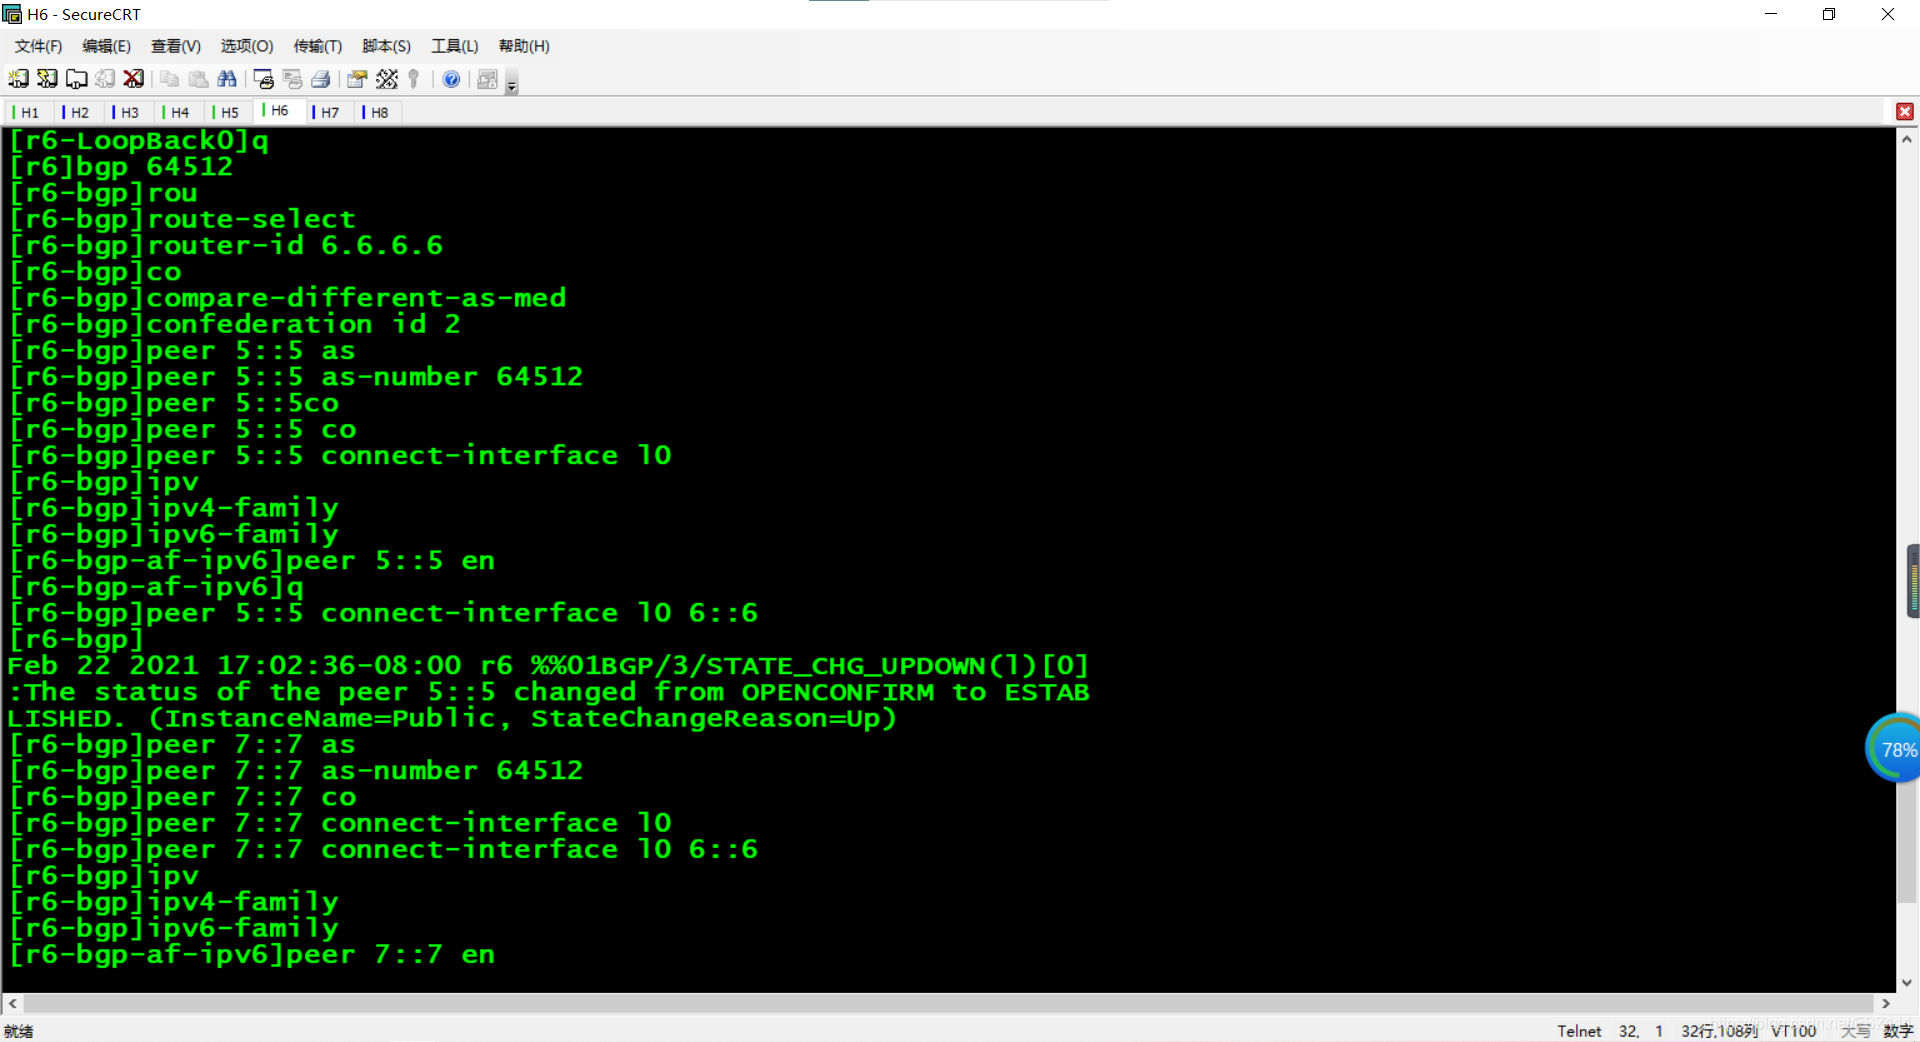Switch to the H2 session tab
Screen dimensions: 1920x1042
(78, 112)
